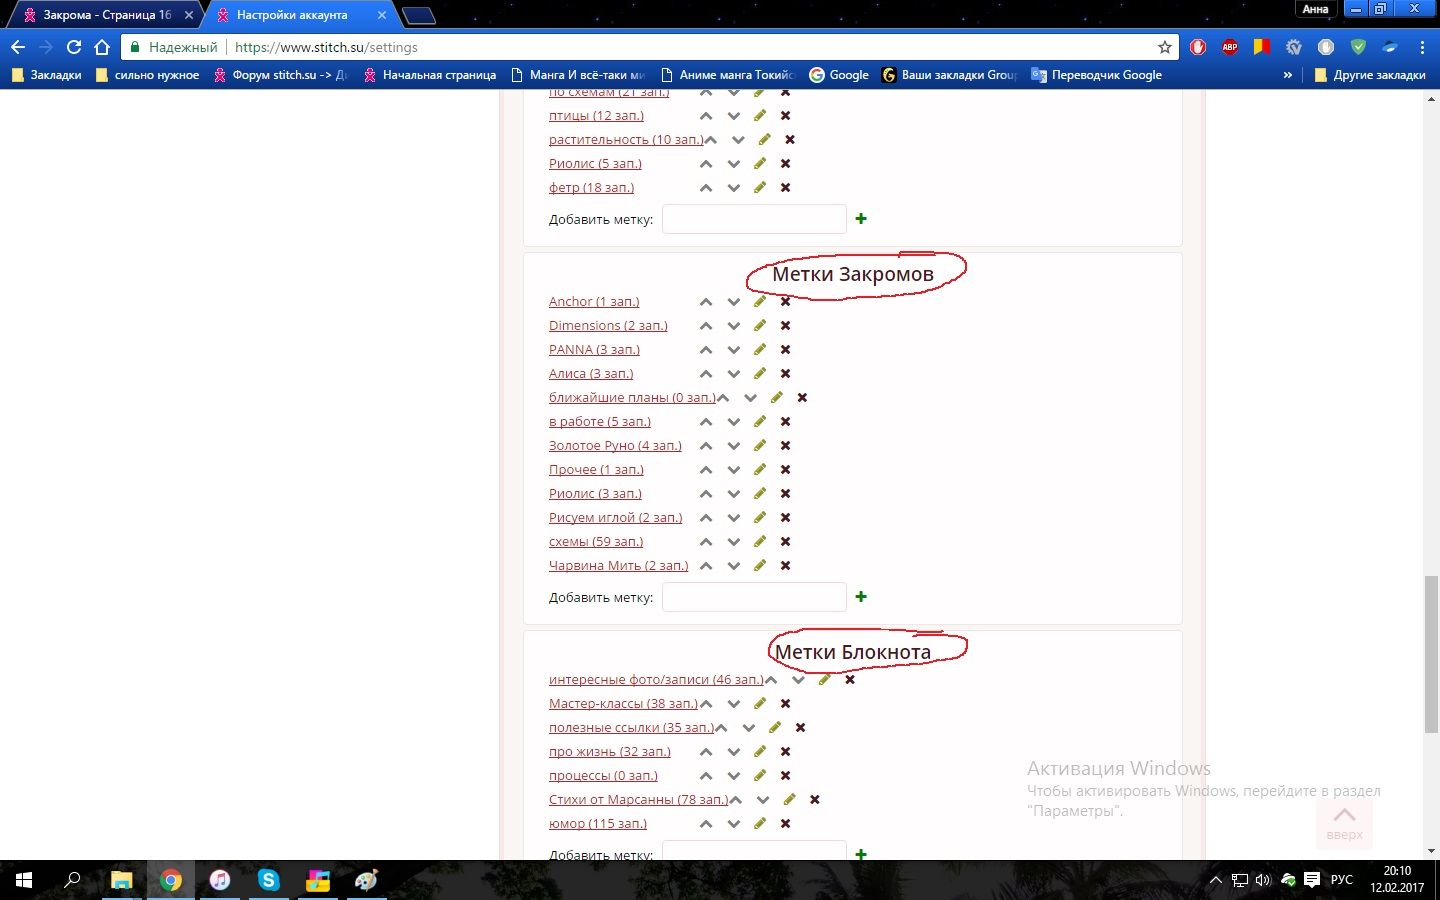Screen dimensions: 1440x900
Task: Switch to the Закрома - Страница 16 tab
Action: point(106,15)
